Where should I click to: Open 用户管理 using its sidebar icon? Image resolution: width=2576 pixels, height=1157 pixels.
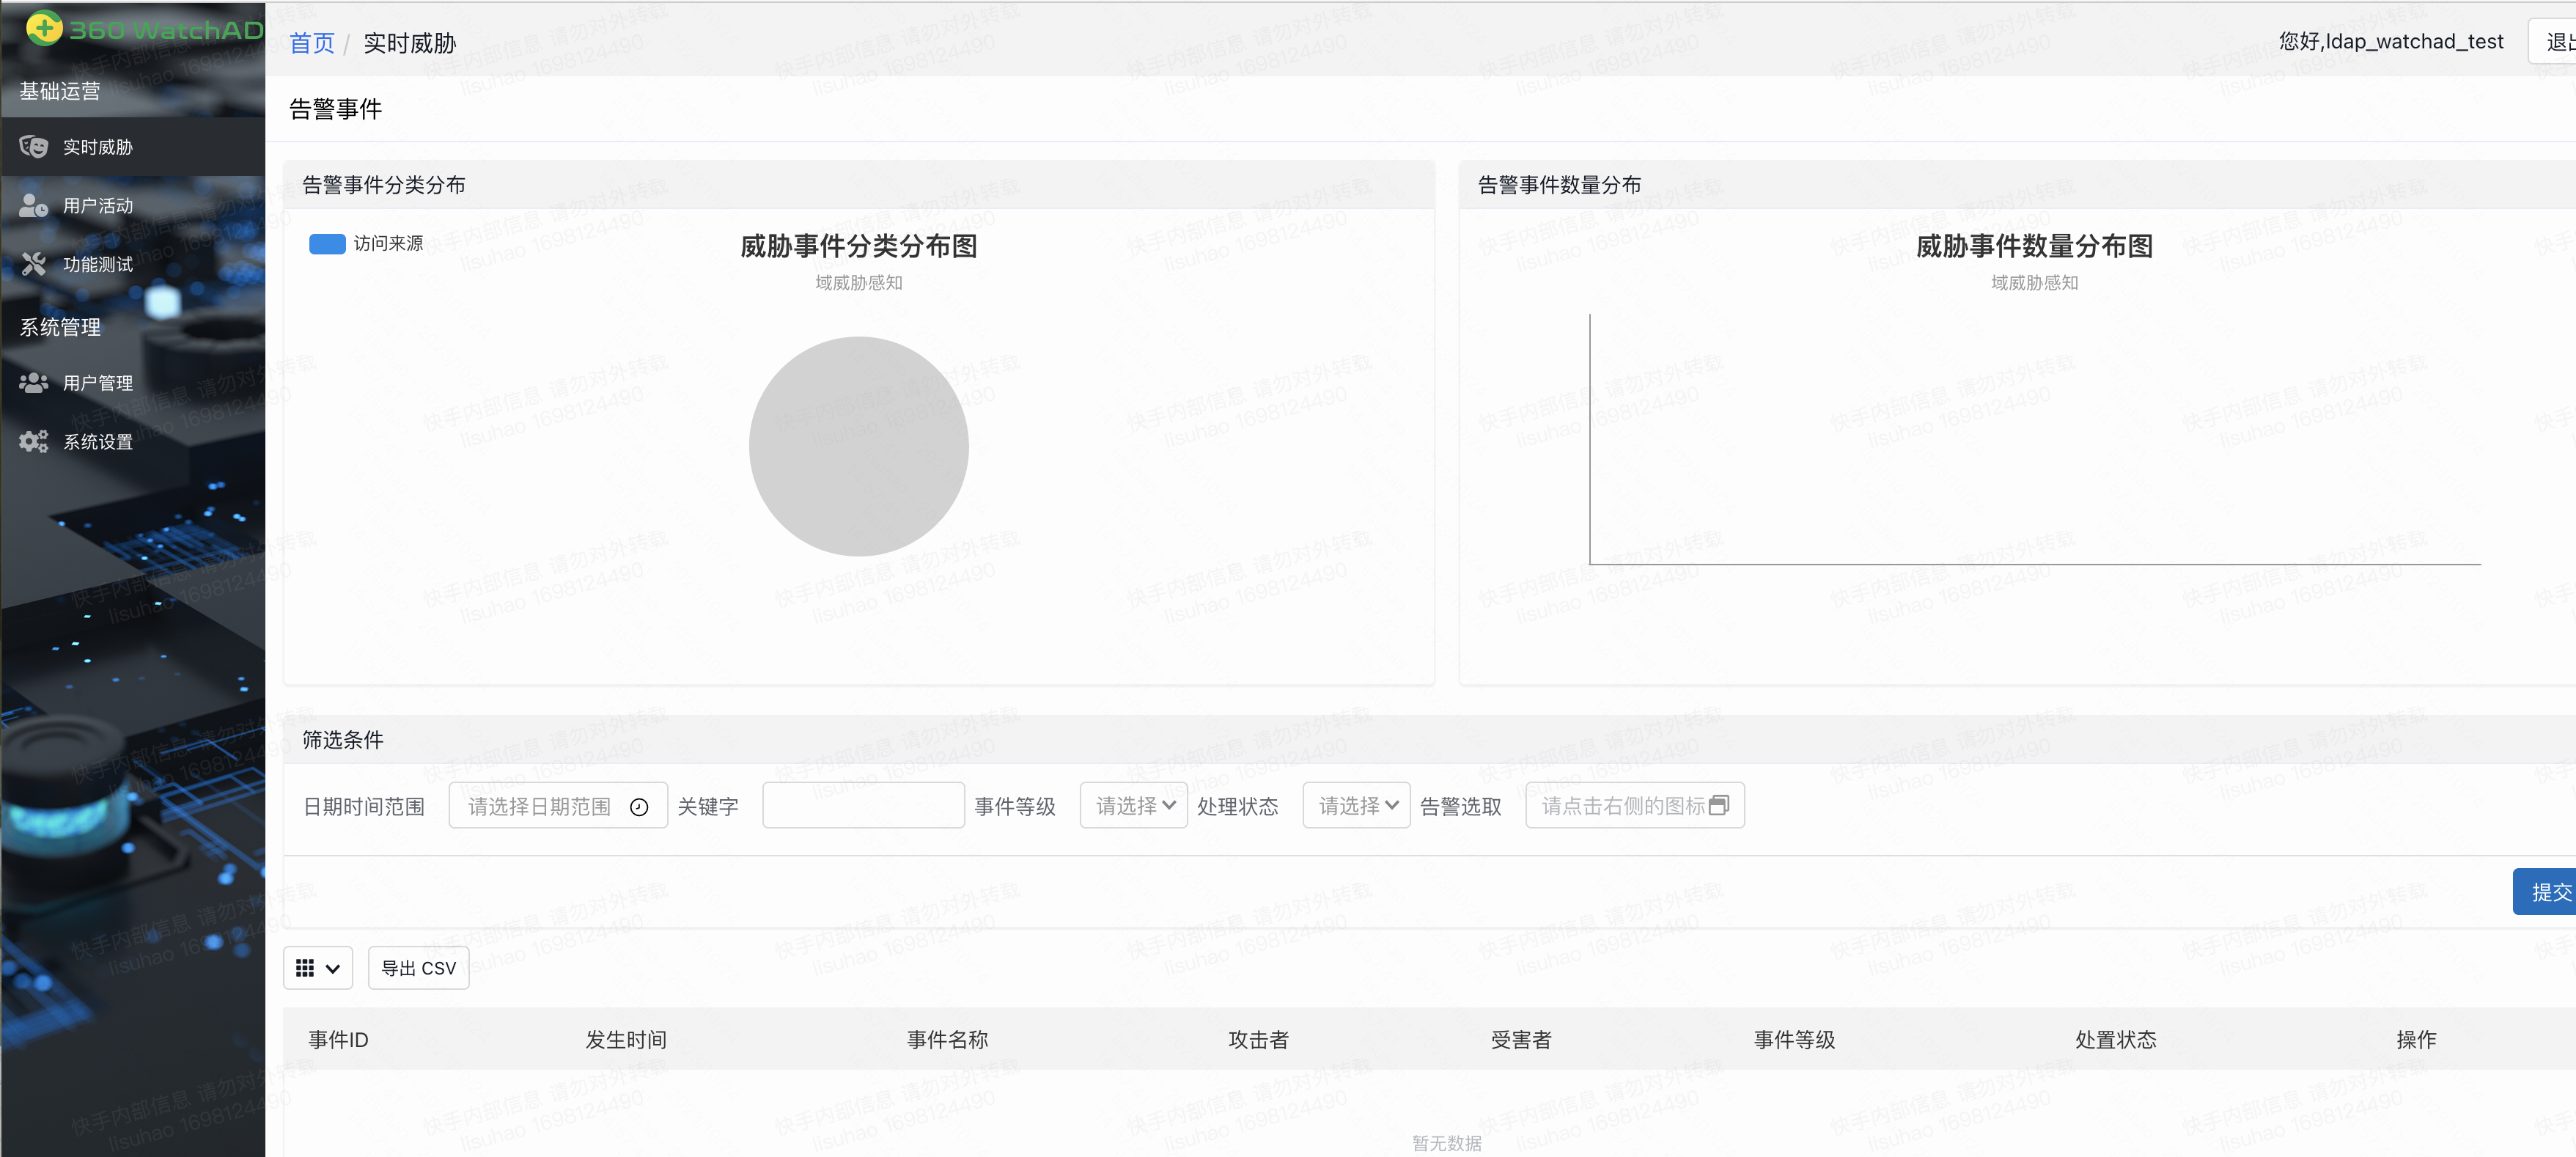[x=33, y=382]
